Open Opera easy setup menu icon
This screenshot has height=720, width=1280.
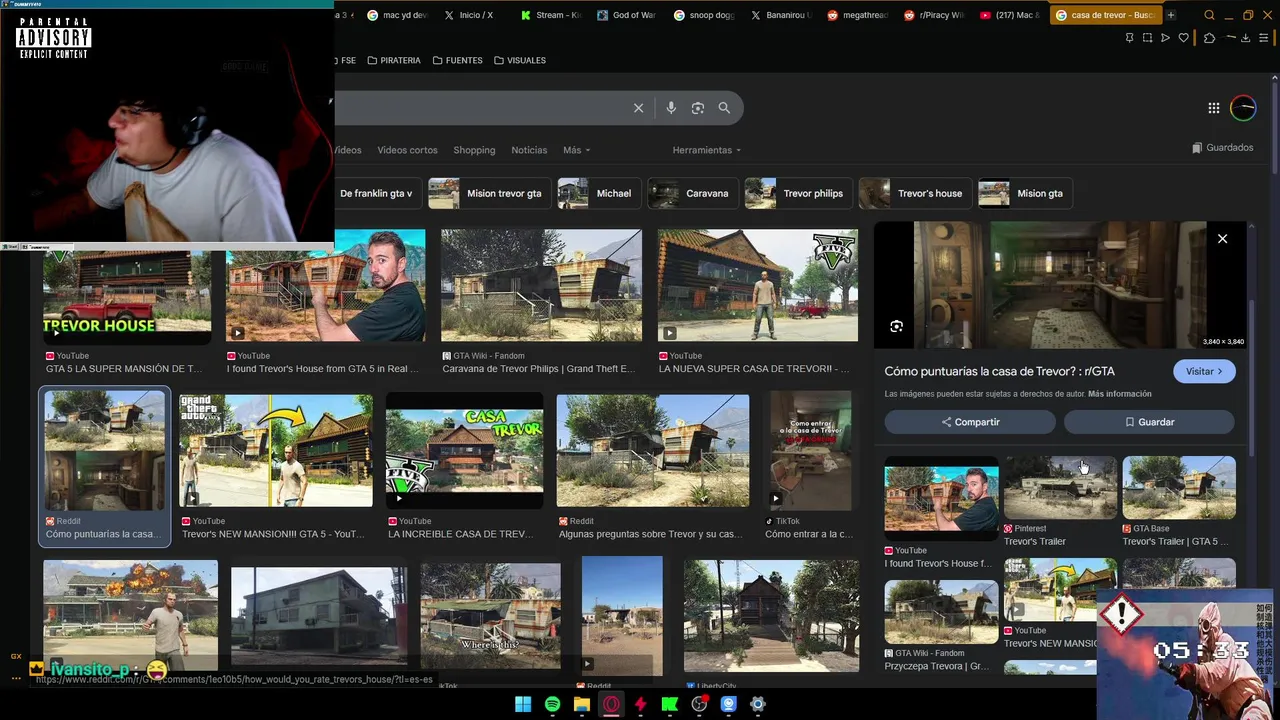(1263, 38)
